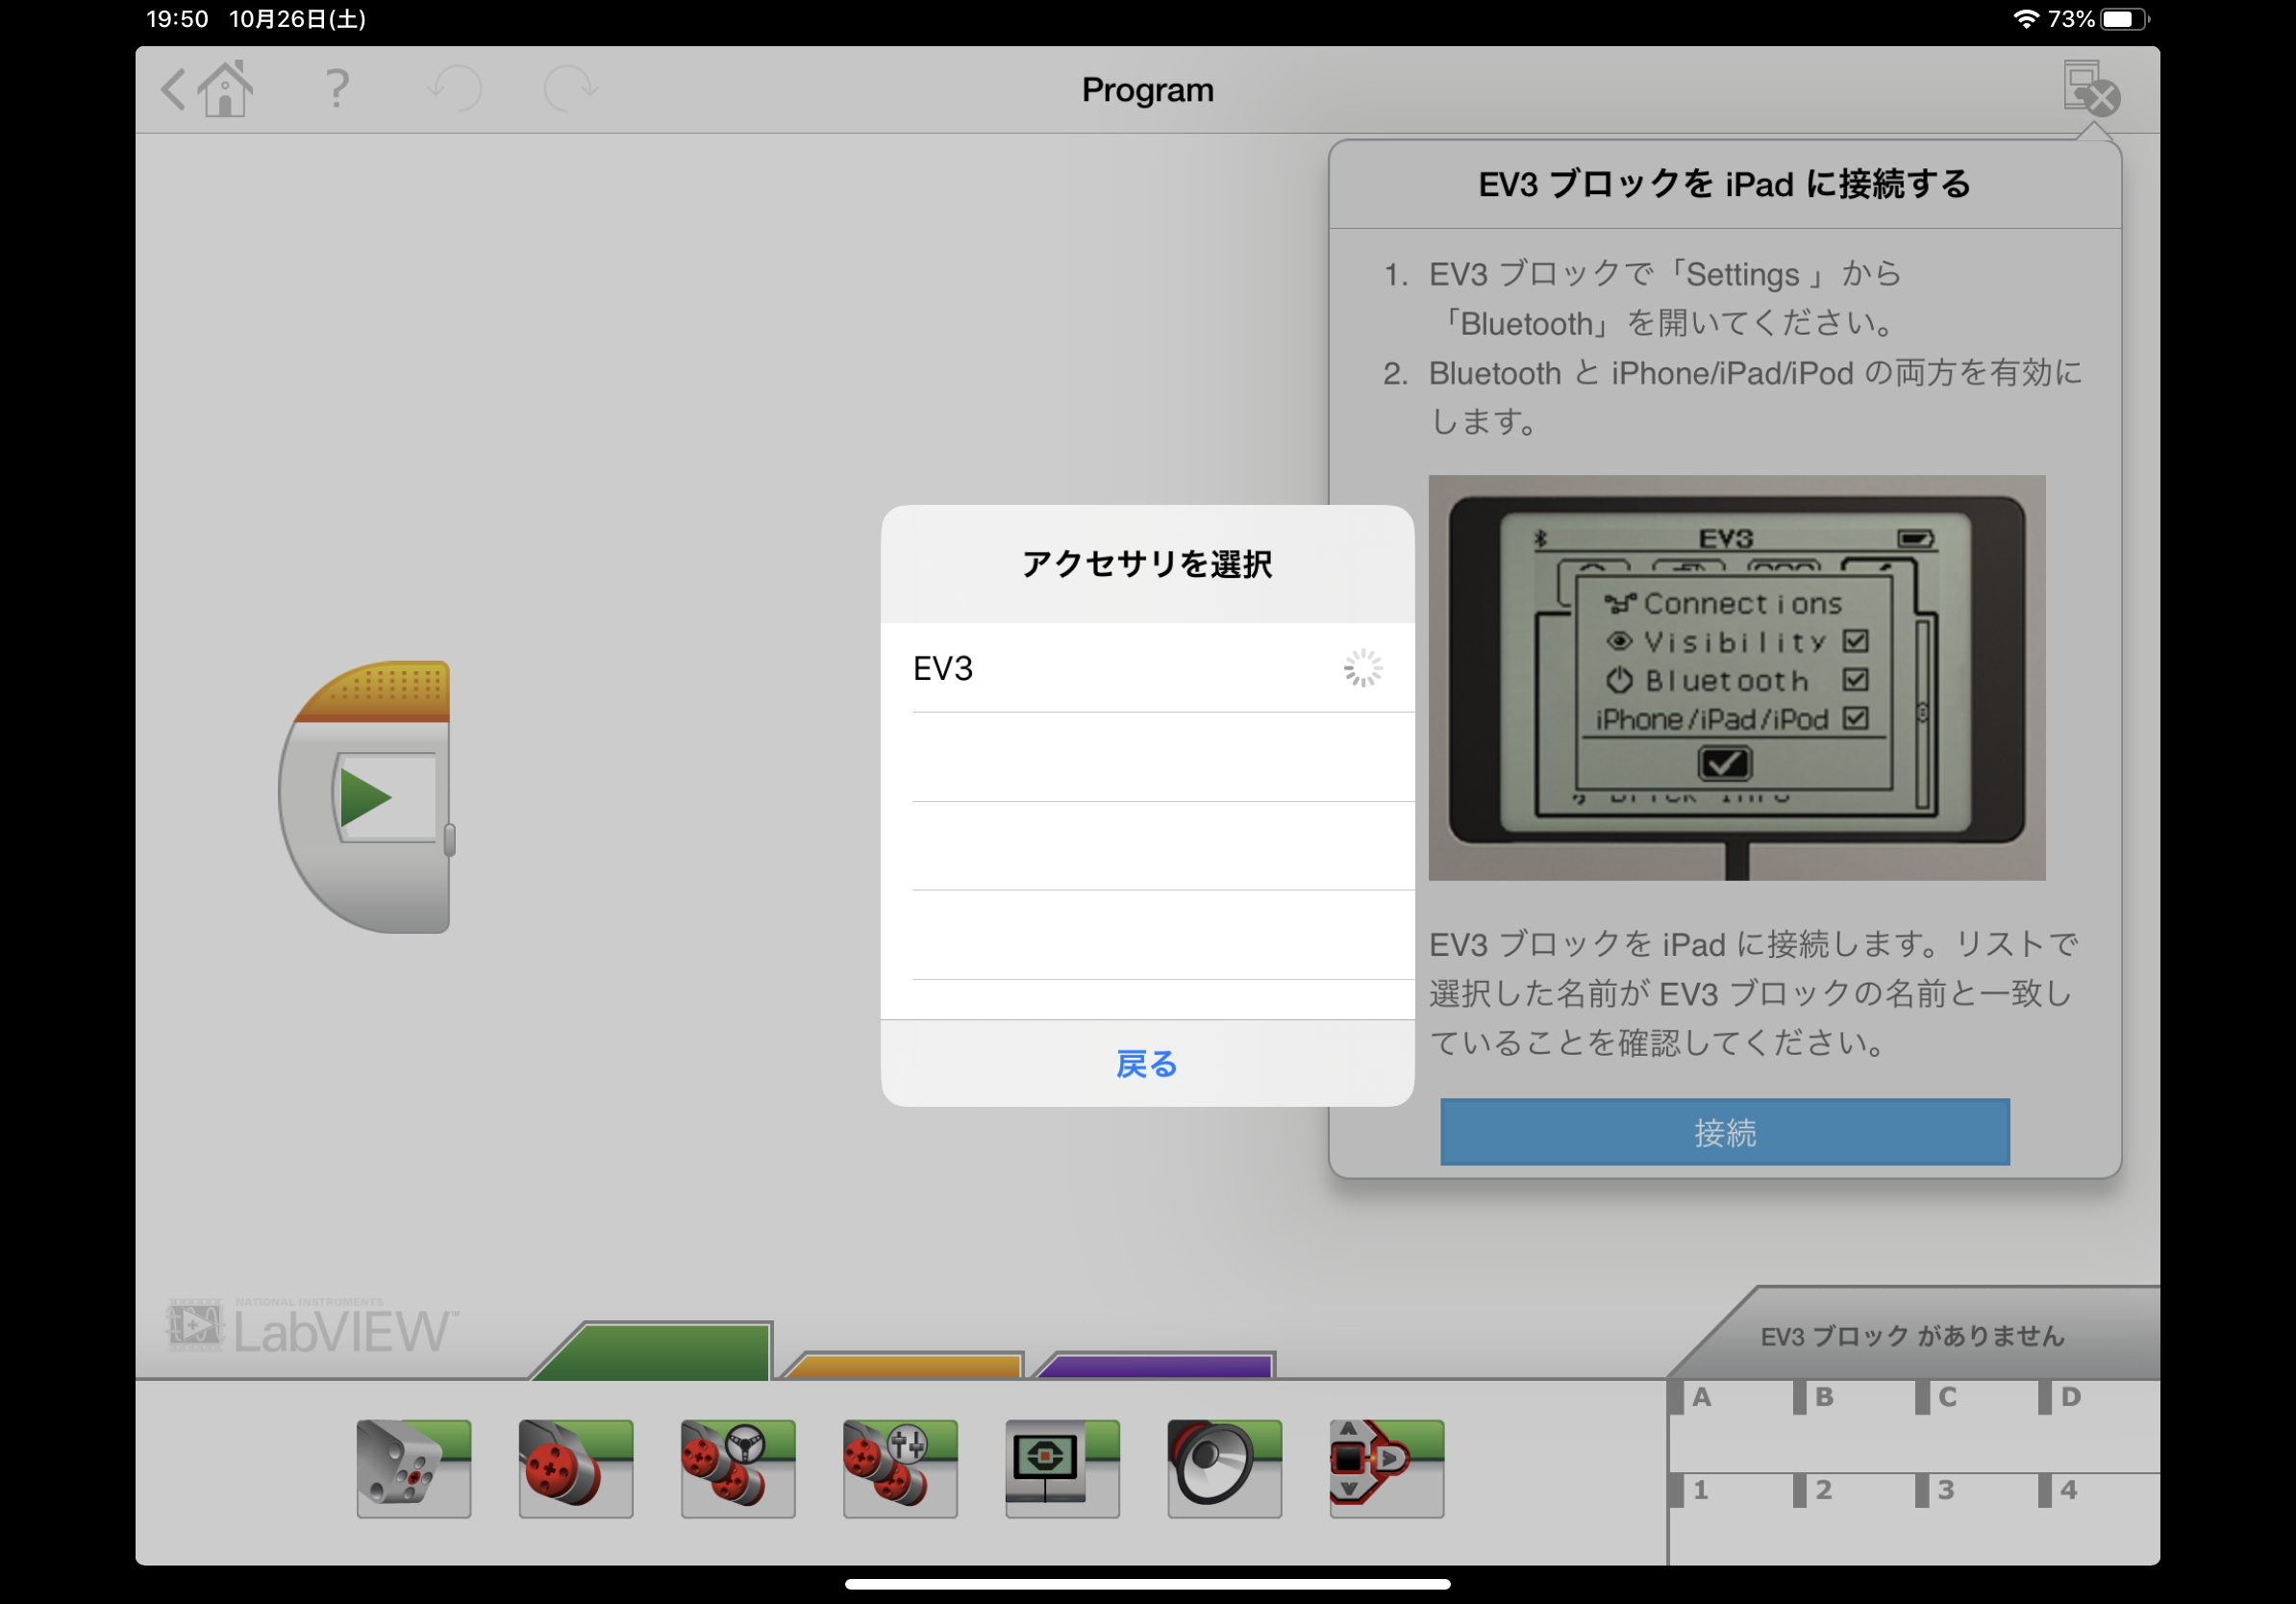This screenshot has height=1604, width=2296.
Task: Select EV3 in the accessory list
Action: tap(1146, 668)
